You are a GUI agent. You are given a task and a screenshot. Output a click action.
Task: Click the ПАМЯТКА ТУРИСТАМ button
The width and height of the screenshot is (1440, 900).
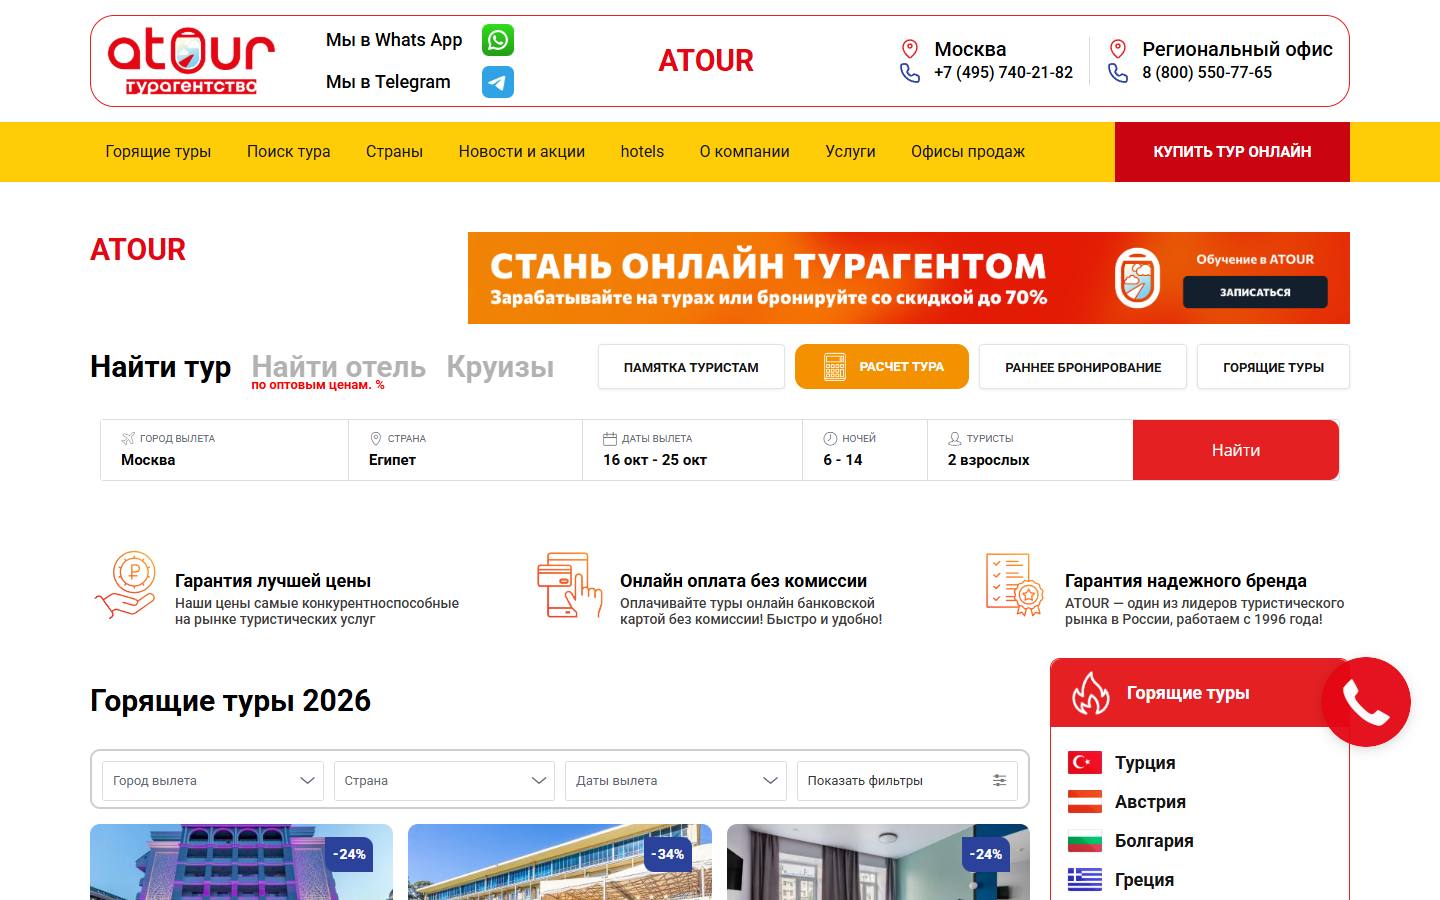691,367
